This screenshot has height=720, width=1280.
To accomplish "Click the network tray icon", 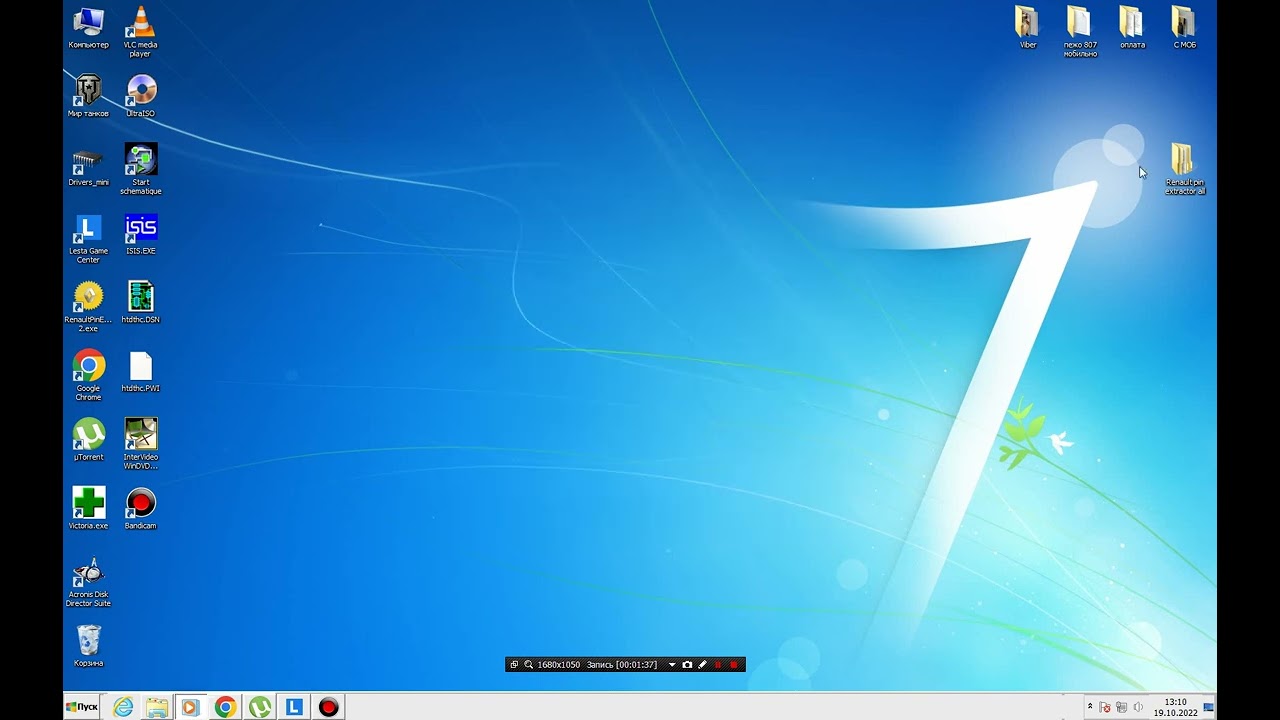I will pos(1121,707).
